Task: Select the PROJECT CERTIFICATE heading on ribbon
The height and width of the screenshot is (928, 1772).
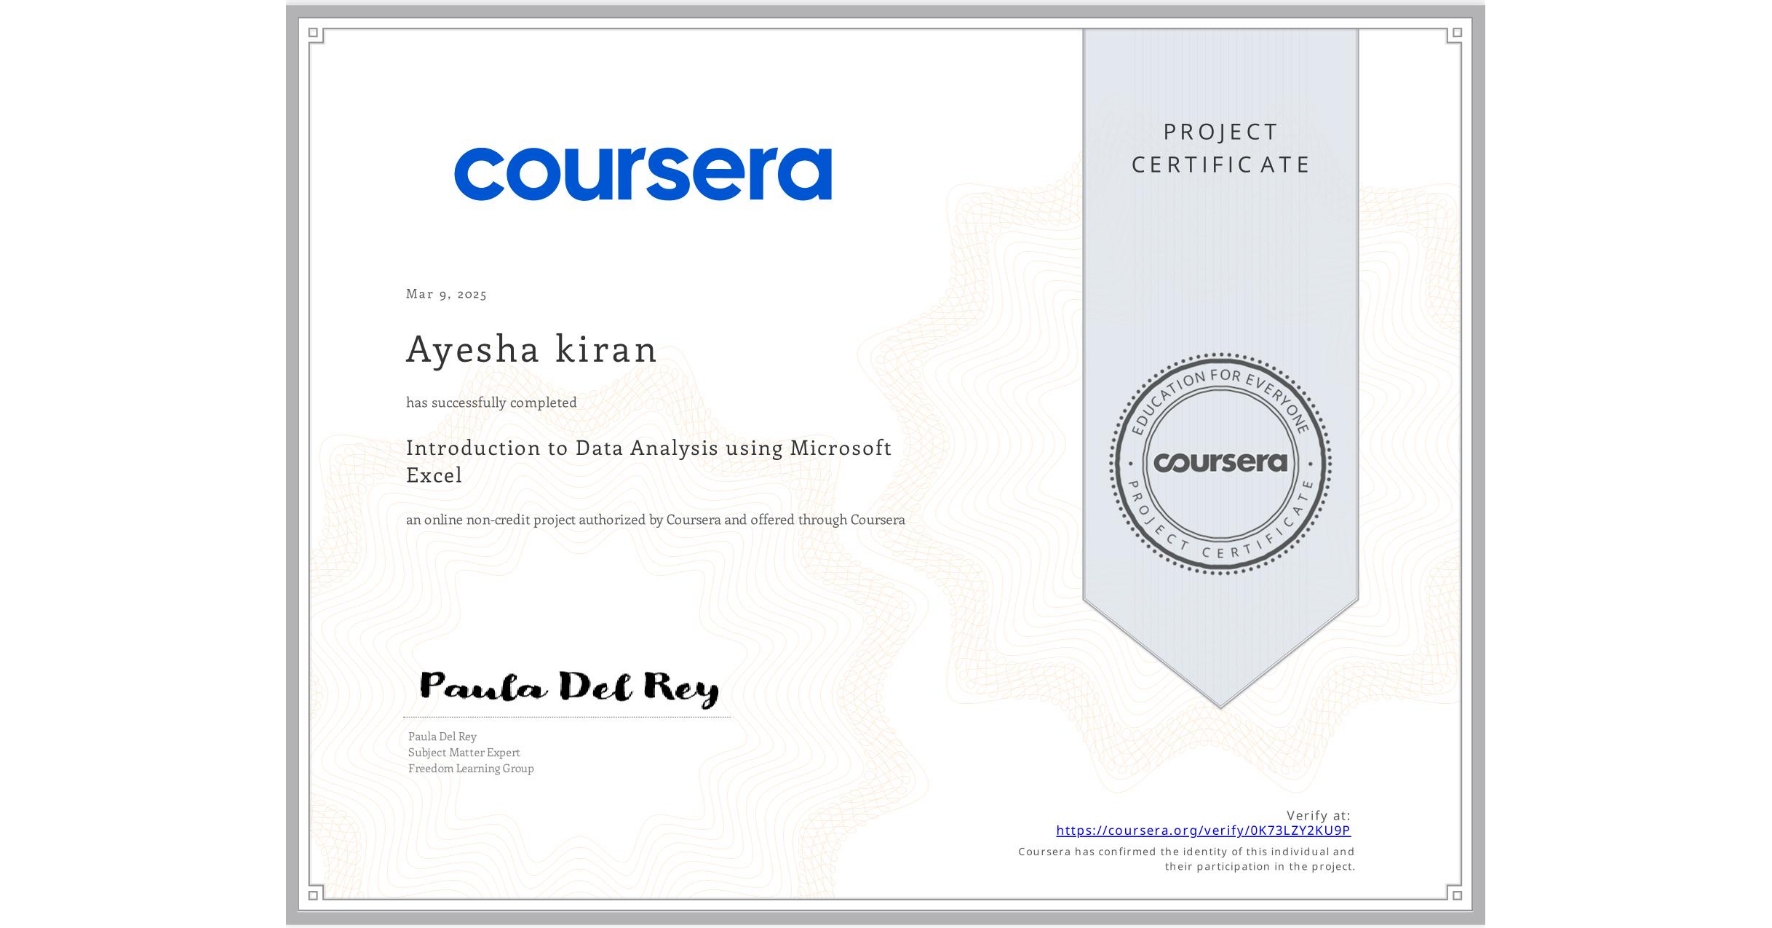Action: [1220, 147]
